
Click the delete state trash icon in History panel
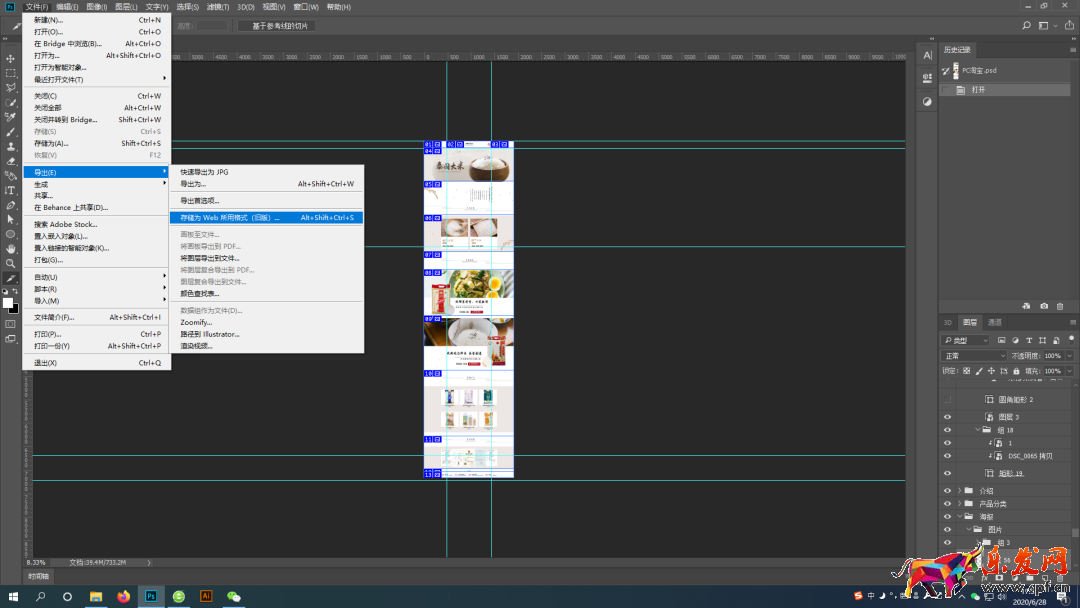click(1060, 306)
